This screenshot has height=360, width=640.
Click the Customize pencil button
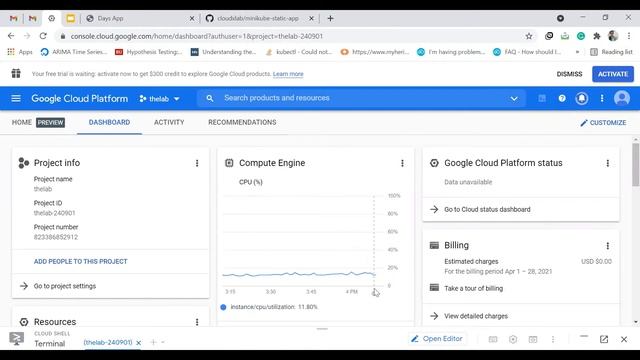point(603,122)
